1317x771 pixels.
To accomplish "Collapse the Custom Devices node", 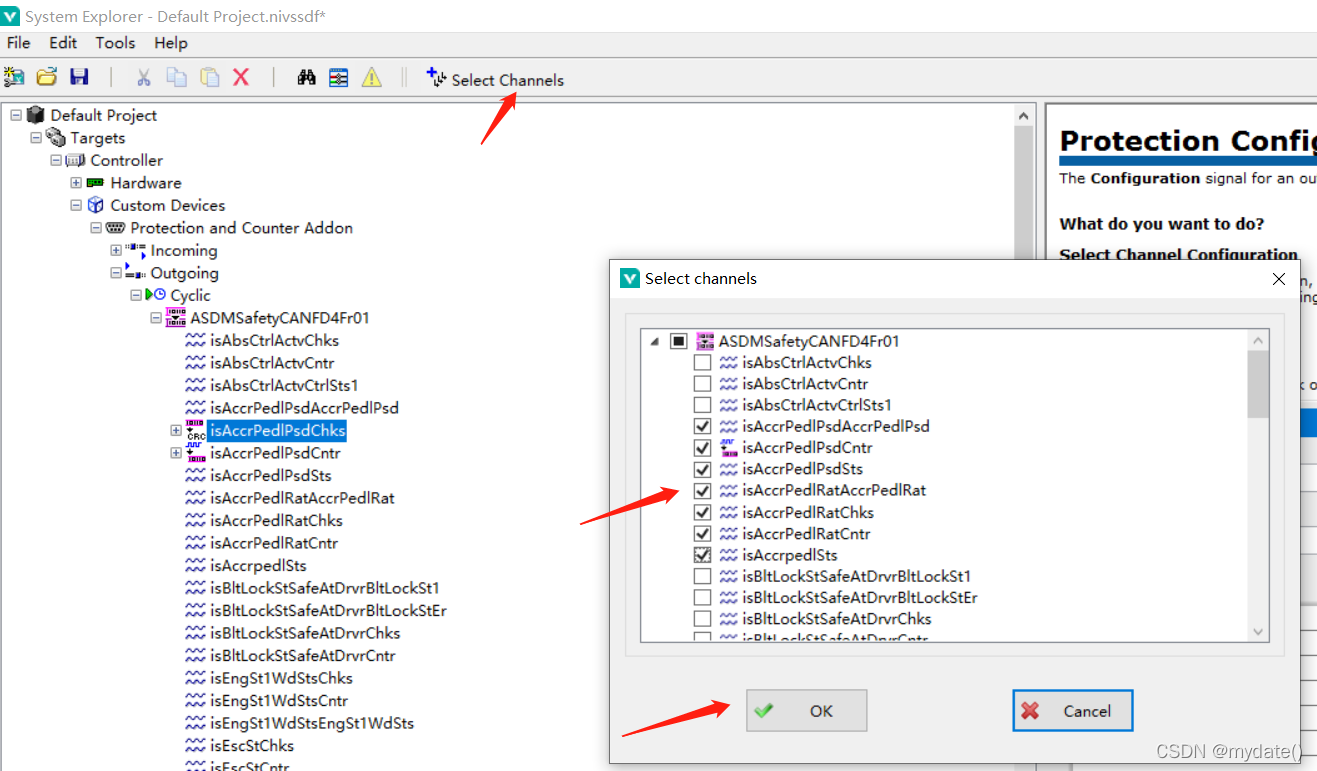I will (76, 205).
